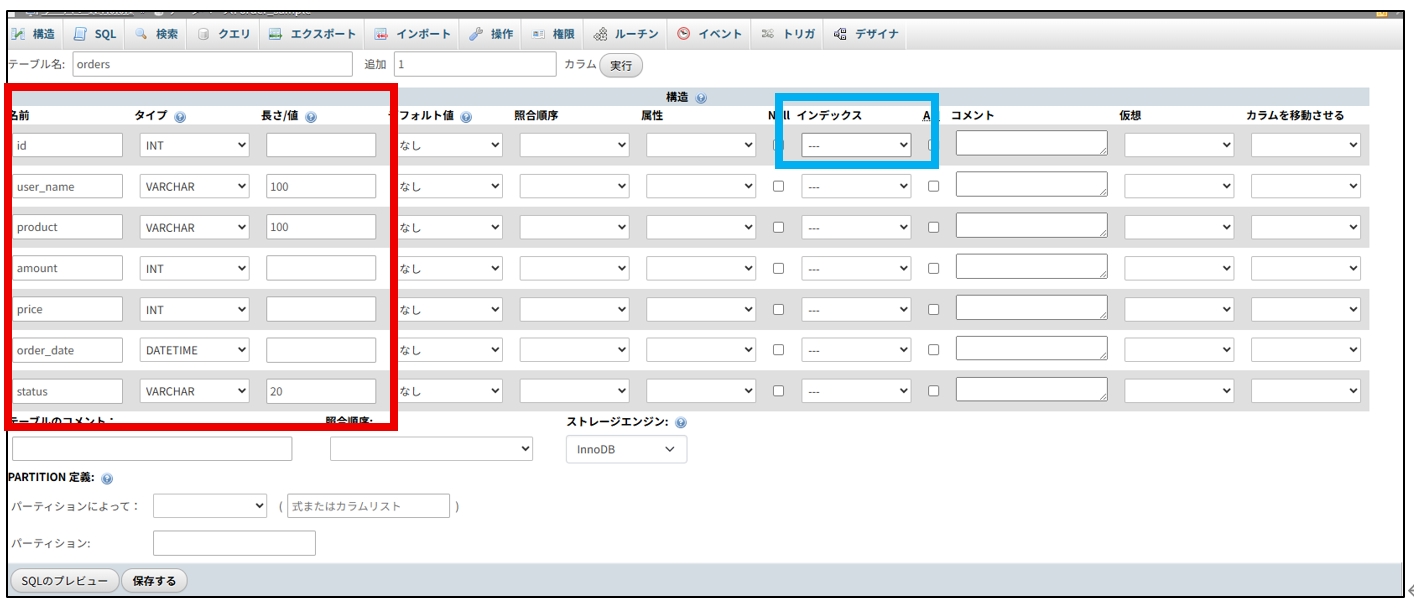Click the エクスポート tab's export icon
Viewport: 1414px width, 602px height.
click(276, 34)
